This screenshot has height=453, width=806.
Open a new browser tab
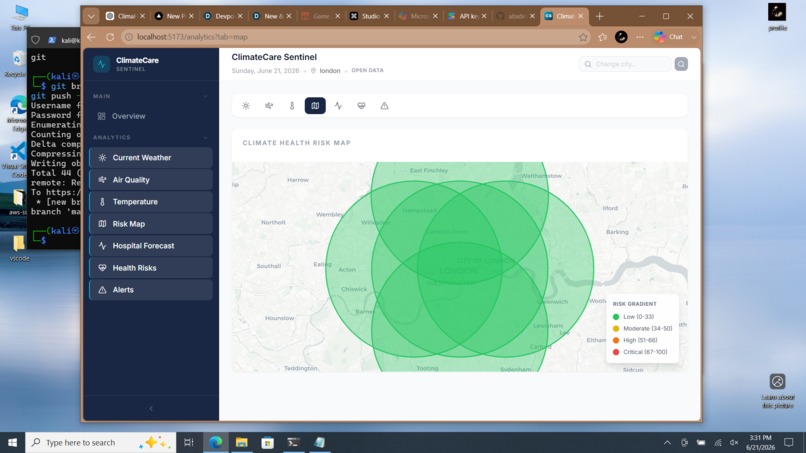click(x=599, y=16)
